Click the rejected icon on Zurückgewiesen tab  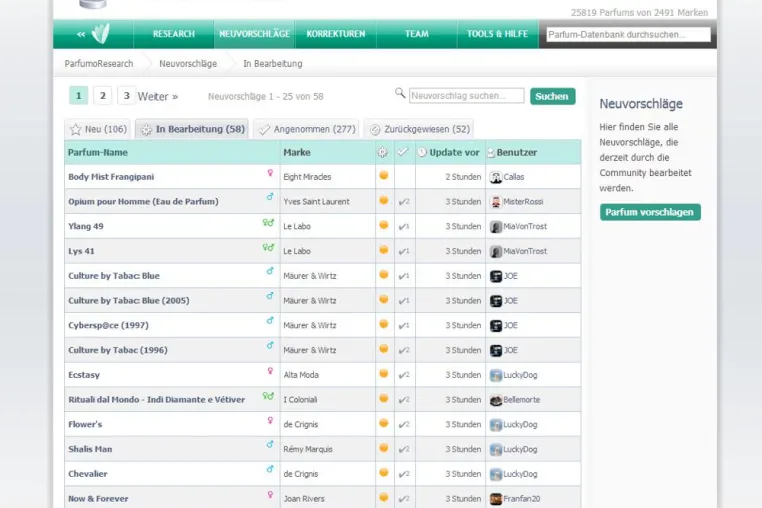click(375, 130)
